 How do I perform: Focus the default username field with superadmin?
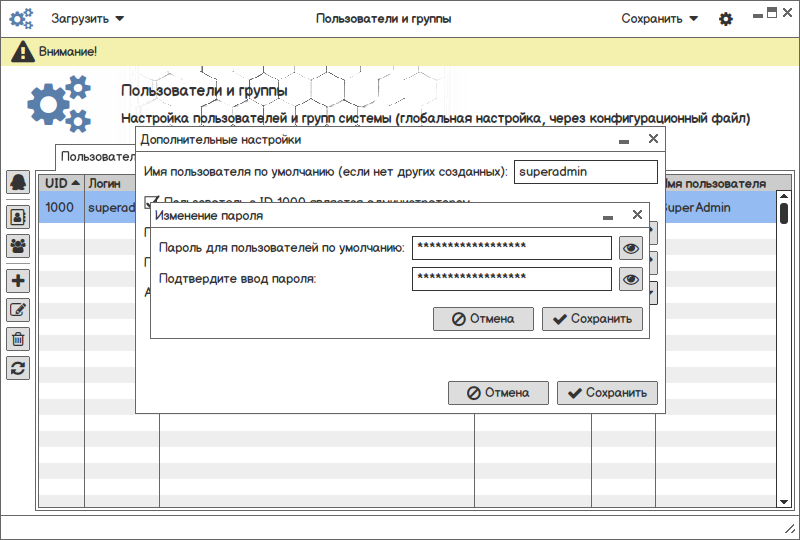(585, 172)
